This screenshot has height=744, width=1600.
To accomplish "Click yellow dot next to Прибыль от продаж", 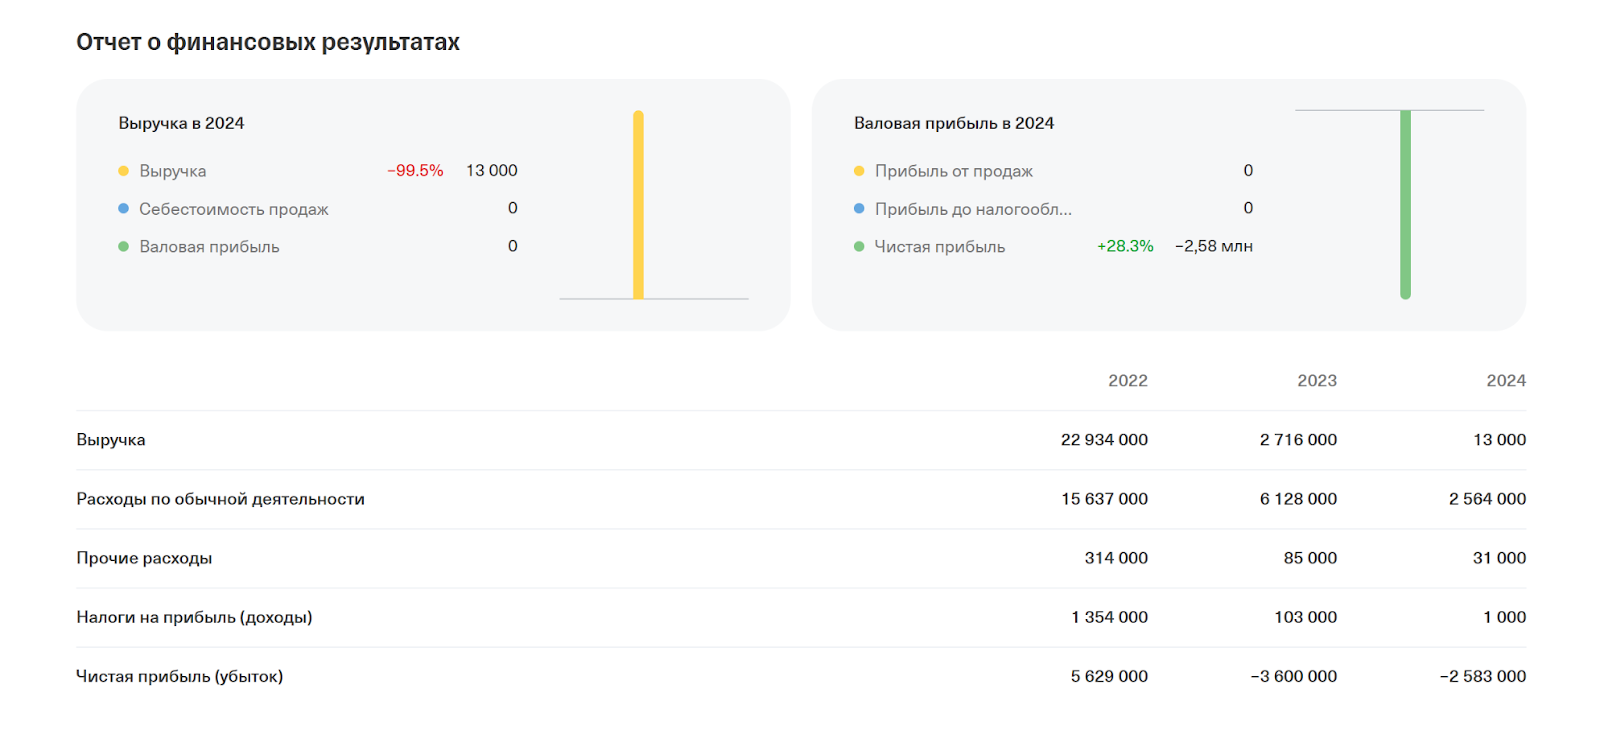I will point(859,171).
